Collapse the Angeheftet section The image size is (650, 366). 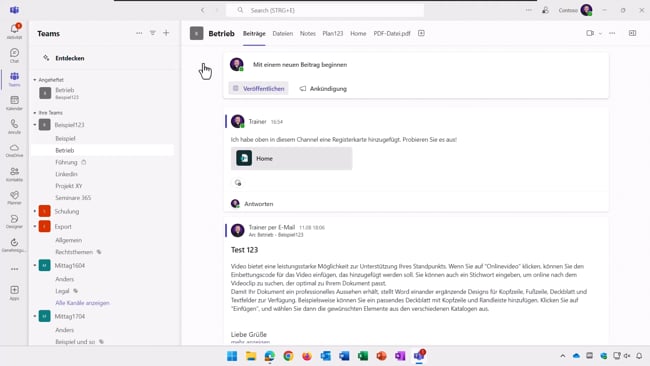[35, 80]
